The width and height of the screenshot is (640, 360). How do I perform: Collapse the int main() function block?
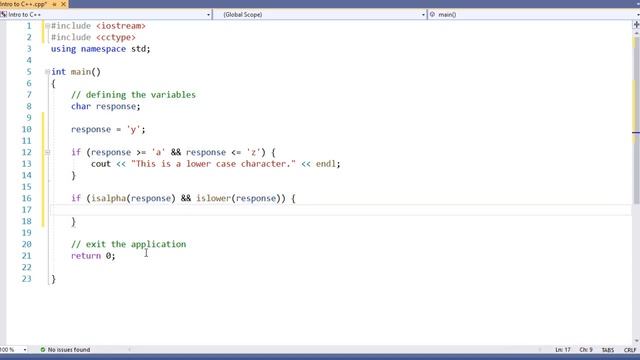point(47,72)
